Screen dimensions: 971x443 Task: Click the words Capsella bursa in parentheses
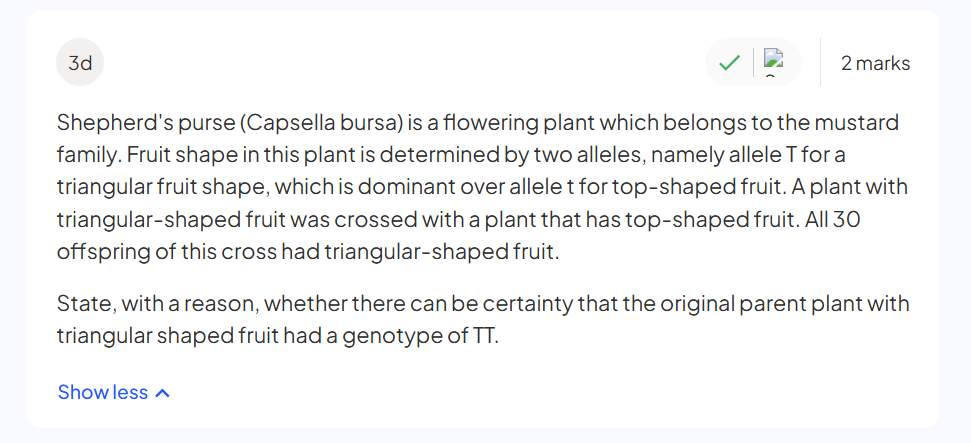321,123
